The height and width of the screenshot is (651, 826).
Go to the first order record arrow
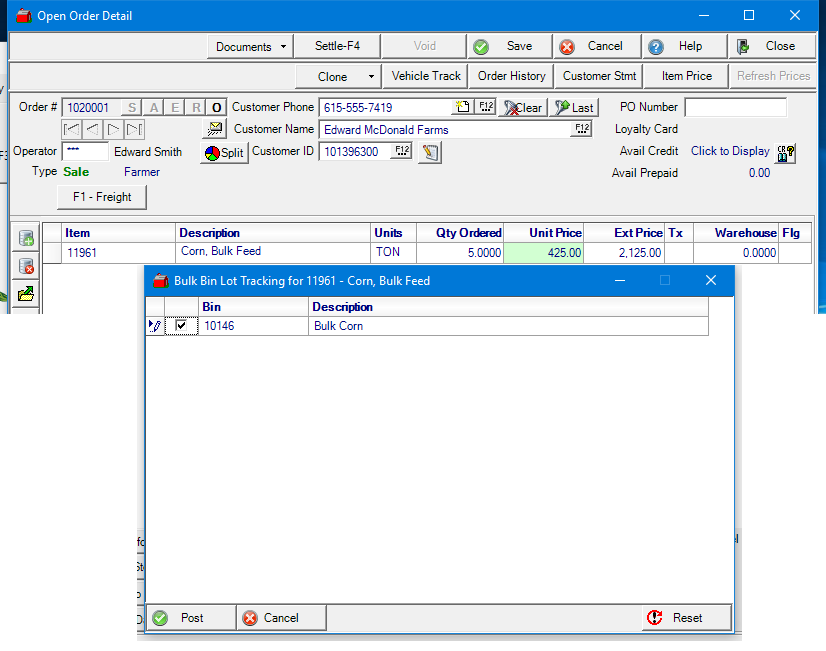(x=71, y=128)
